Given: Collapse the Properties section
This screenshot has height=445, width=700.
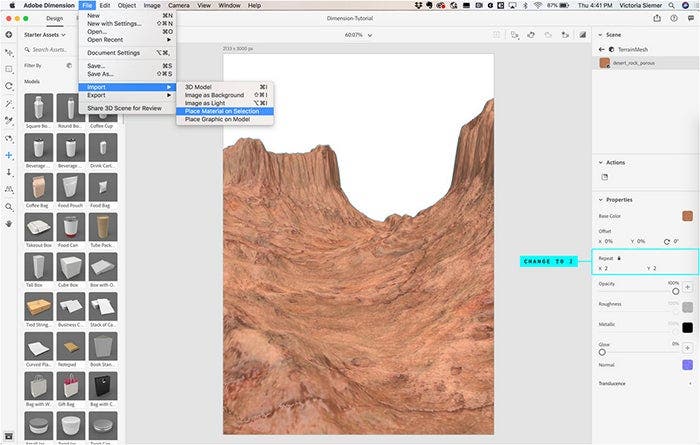Looking at the screenshot, I should [600, 200].
